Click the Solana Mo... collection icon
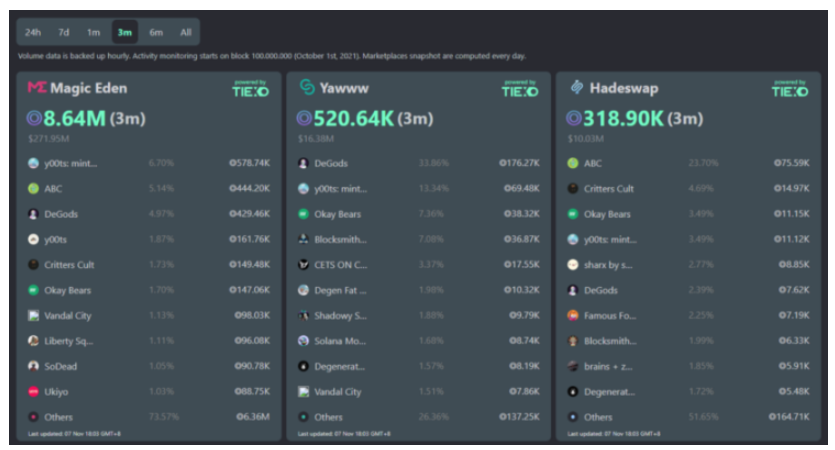The width and height of the screenshot is (835, 450). click(x=304, y=341)
